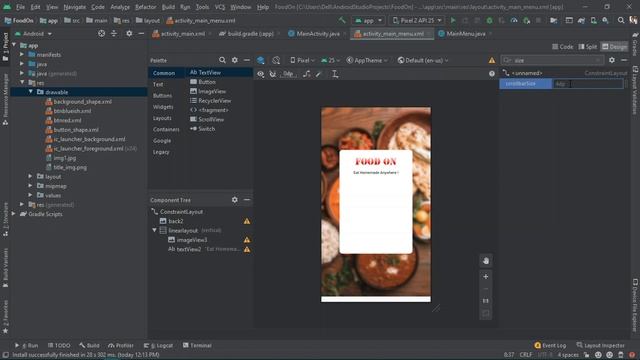The image size is (640, 360).
Task: Switch editor to Code view
Action: [562, 47]
